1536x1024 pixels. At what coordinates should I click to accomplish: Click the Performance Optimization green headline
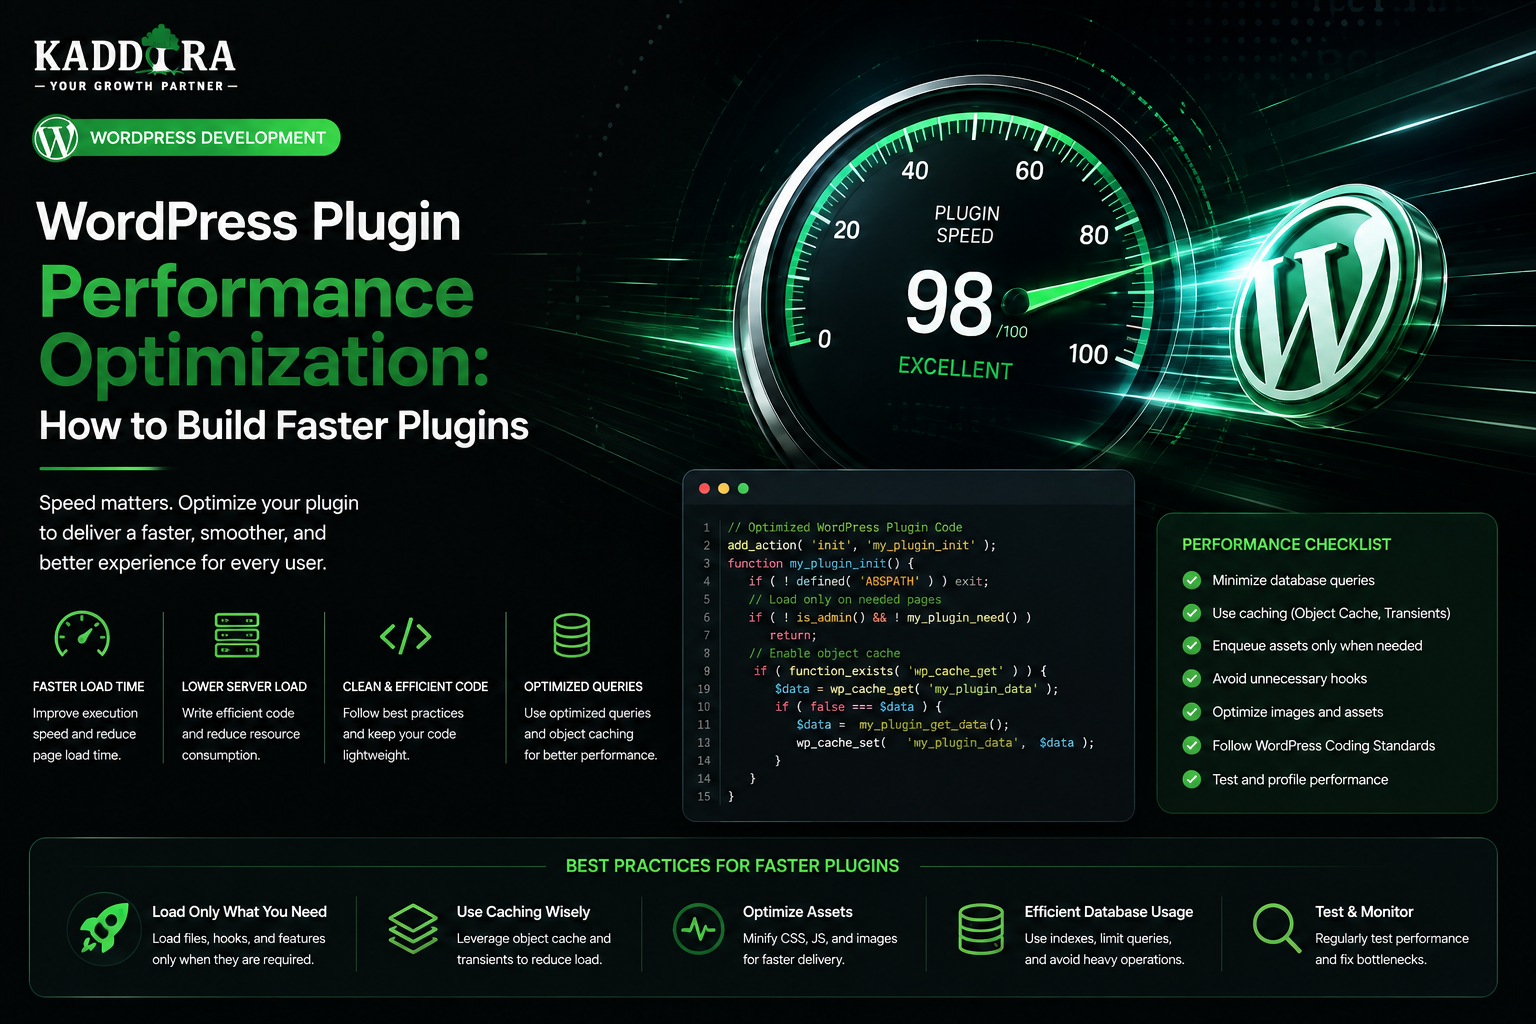tap(264, 327)
